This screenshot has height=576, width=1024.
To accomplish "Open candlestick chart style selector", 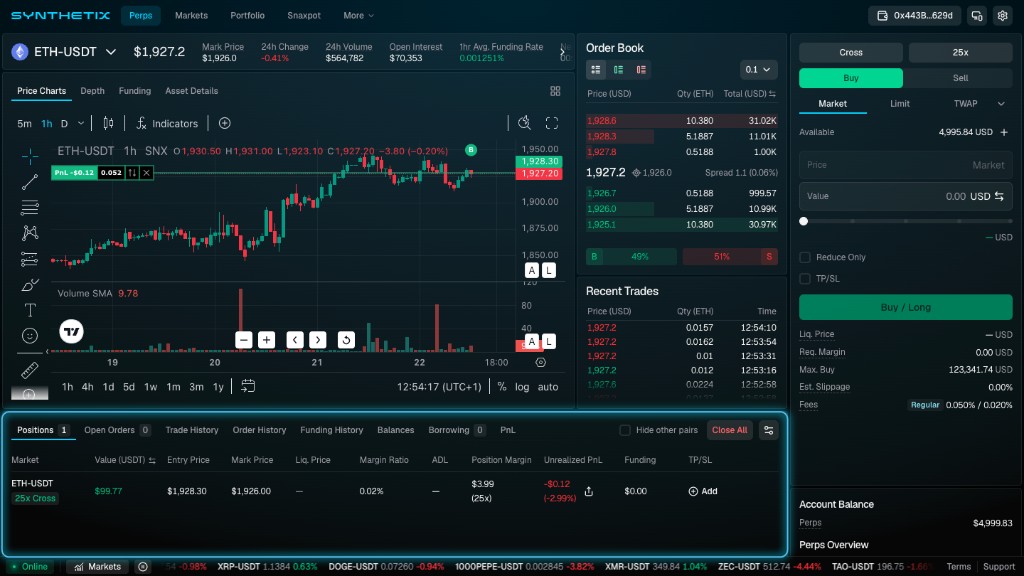I will pyautogui.click(x=108, y=123).
